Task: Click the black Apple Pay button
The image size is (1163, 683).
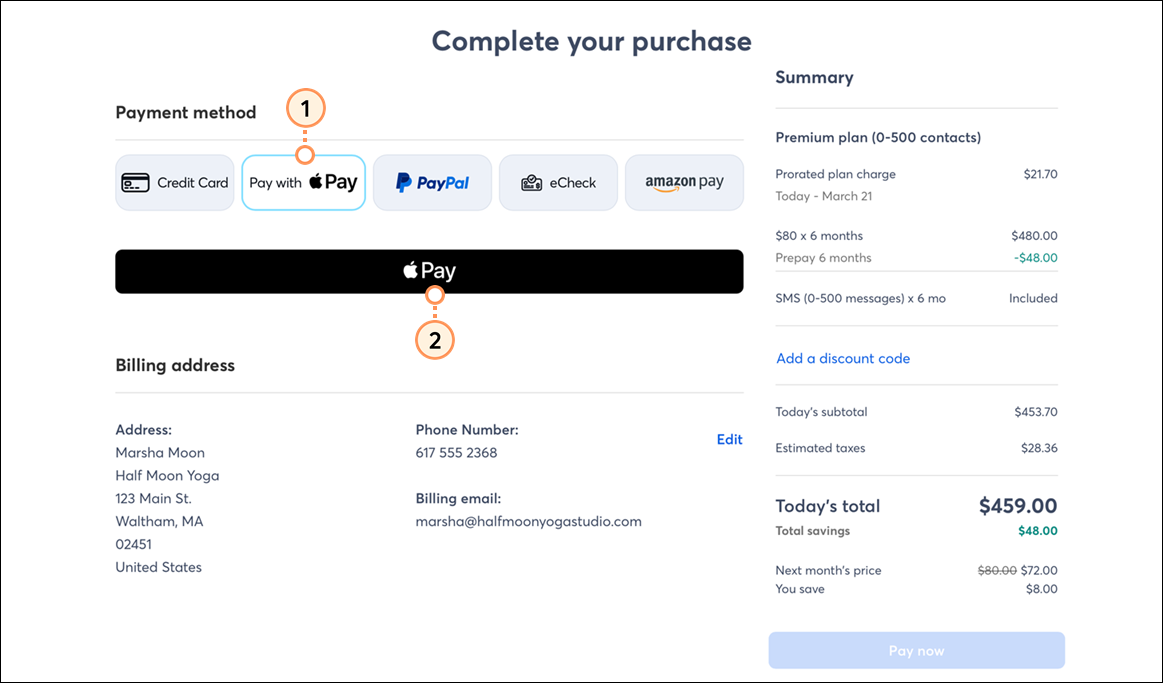Action: (429, 271)
